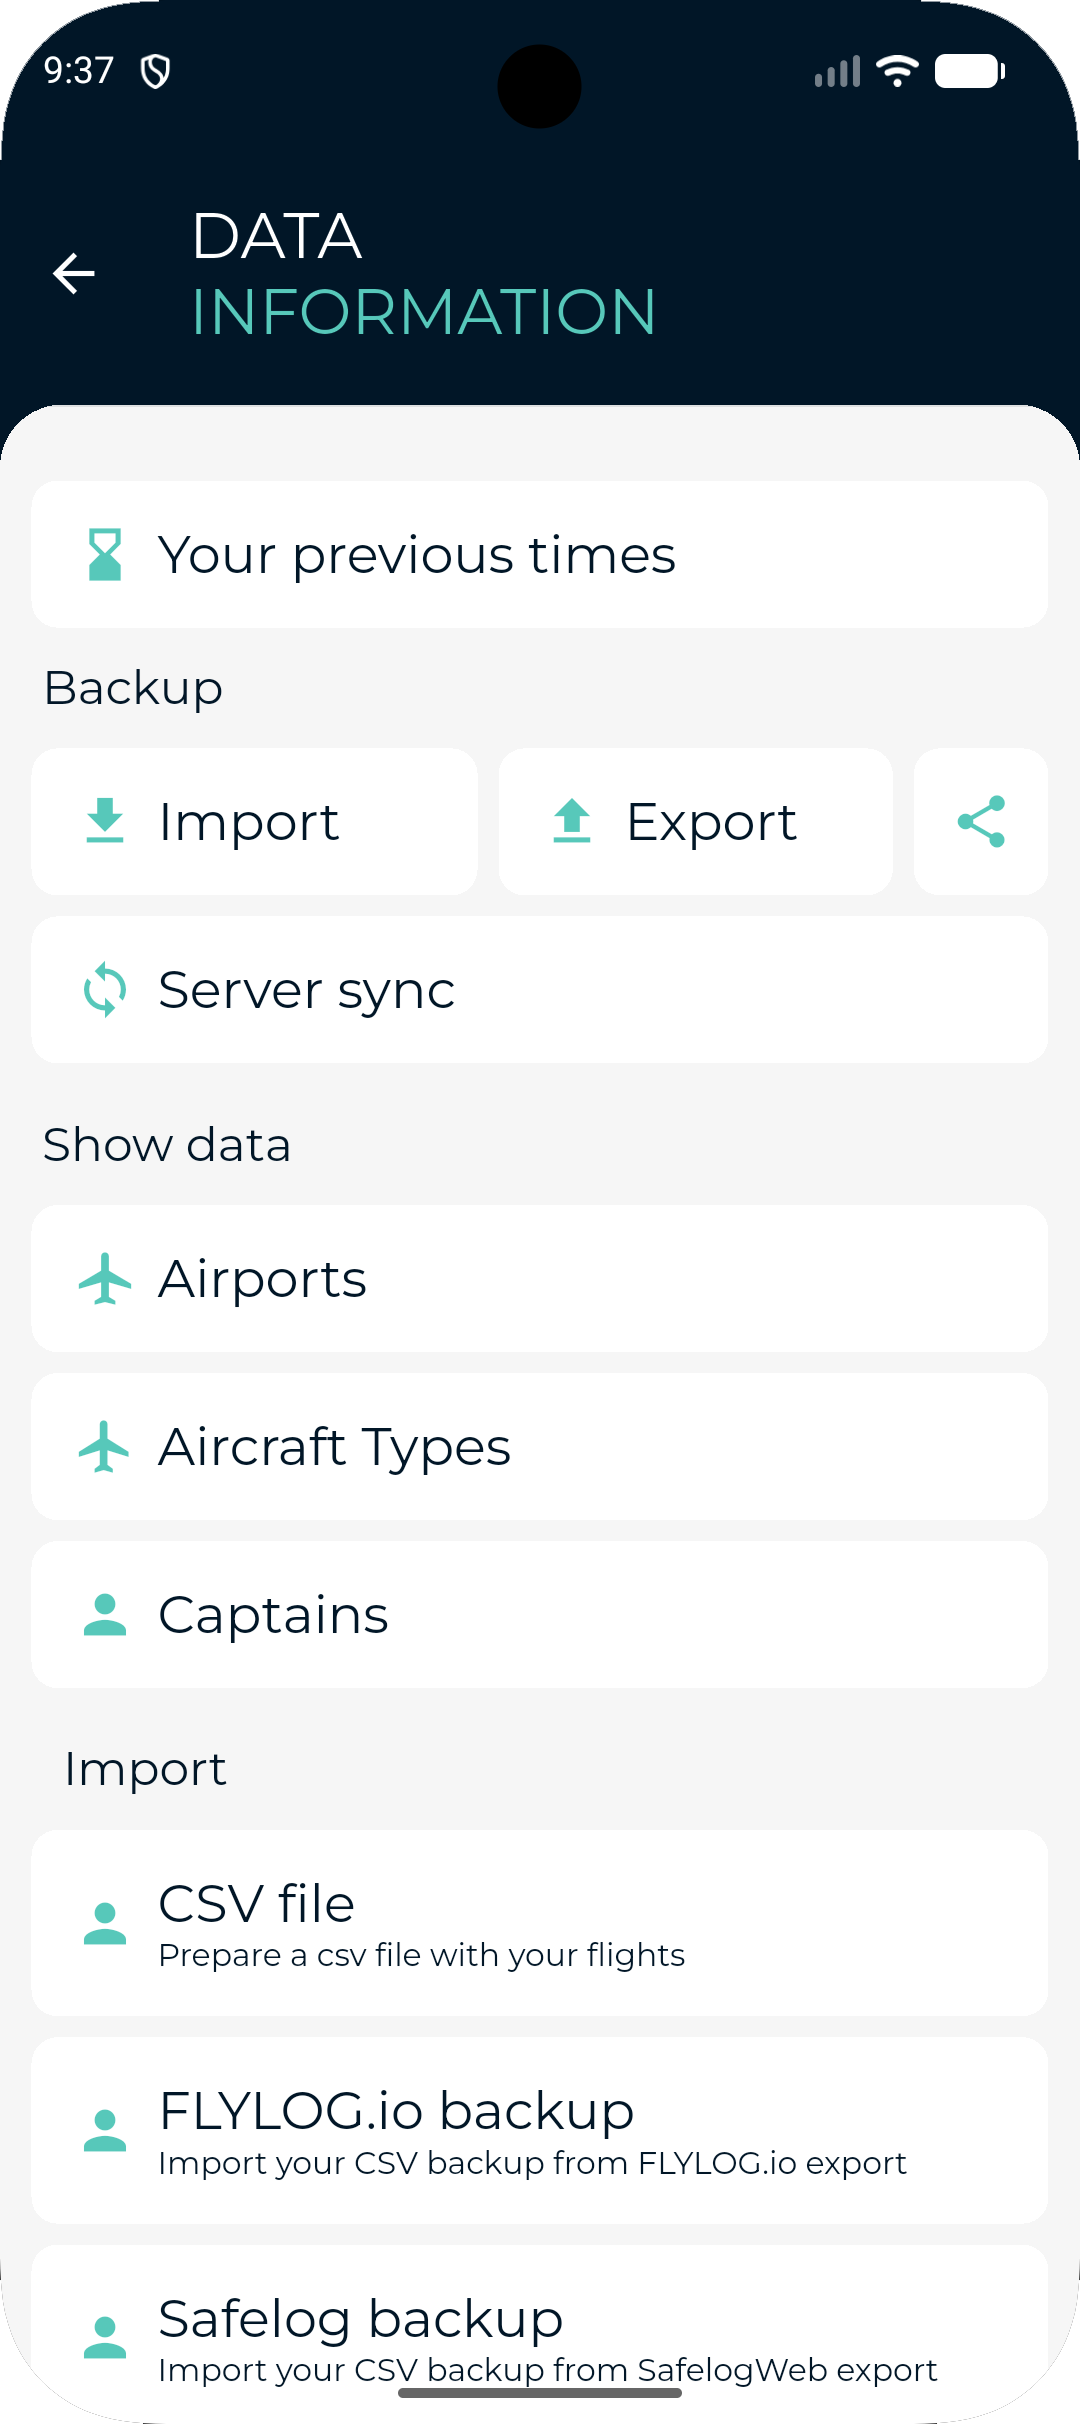Open Your previous times
Image resolution: width=1080 pixels, height=2424 pixels.
[540, 555]
